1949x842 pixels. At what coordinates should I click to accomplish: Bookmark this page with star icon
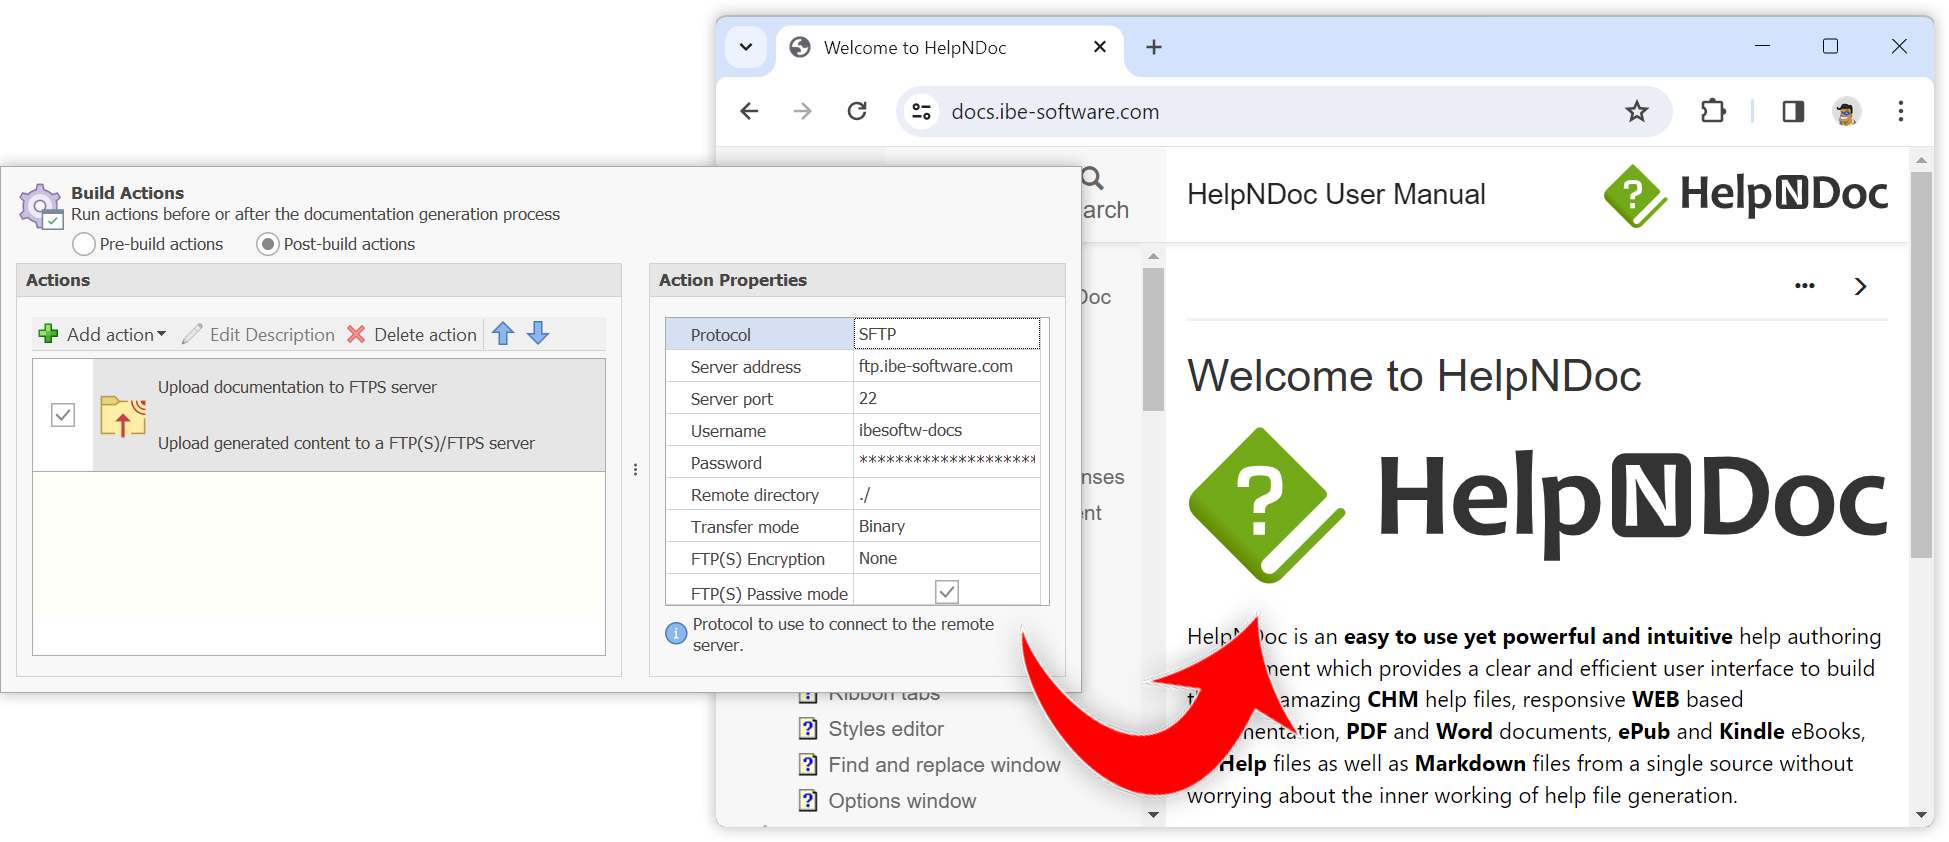[x=1636, y=111]
